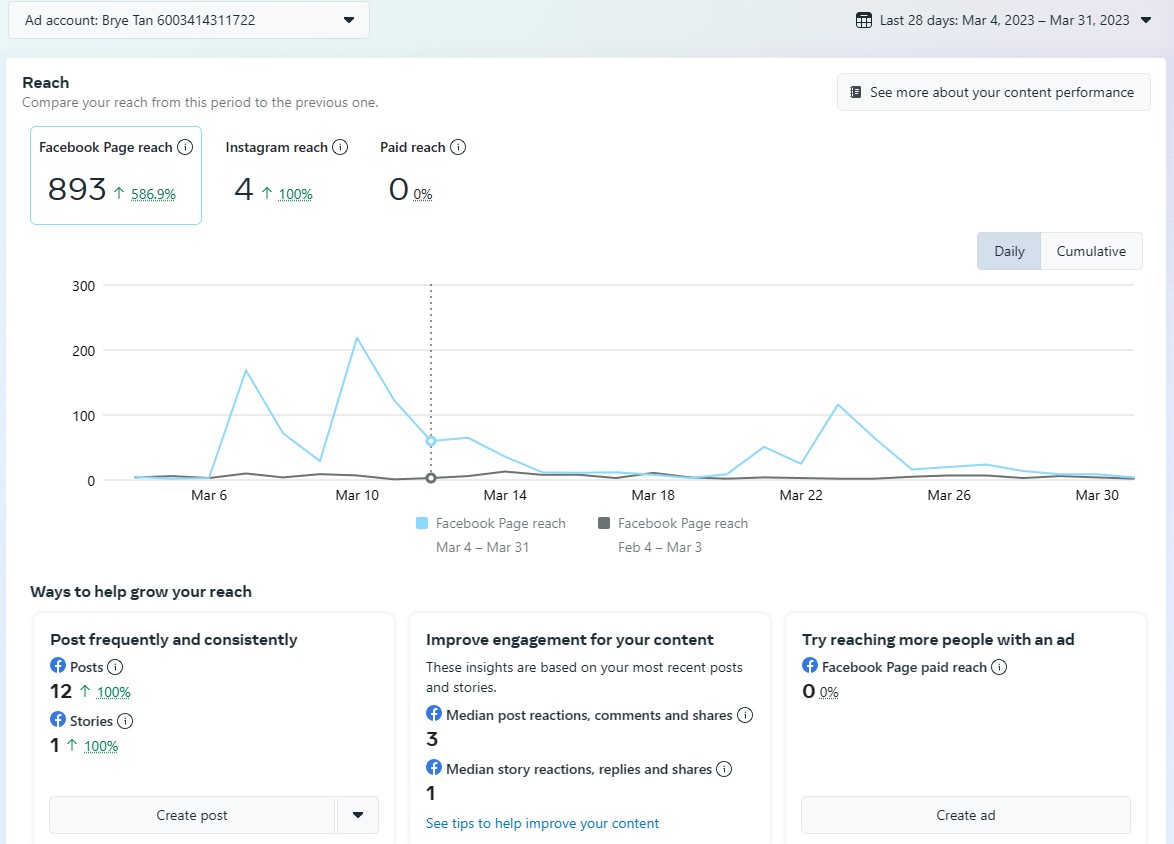This screenshot has width=1174, height=844.
Task: Select the Facebook Page reach metric card
Action: click(116, 175)
